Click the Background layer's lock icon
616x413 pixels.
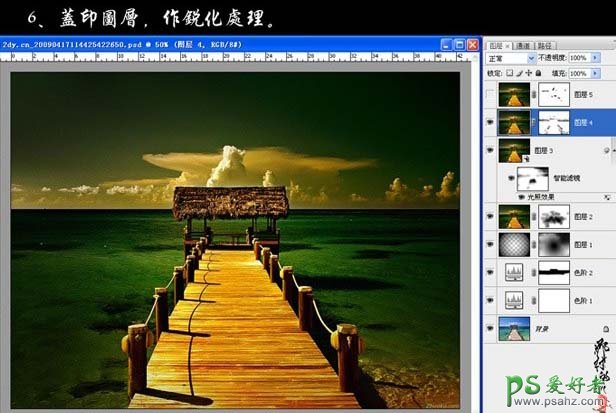point(607,329)
